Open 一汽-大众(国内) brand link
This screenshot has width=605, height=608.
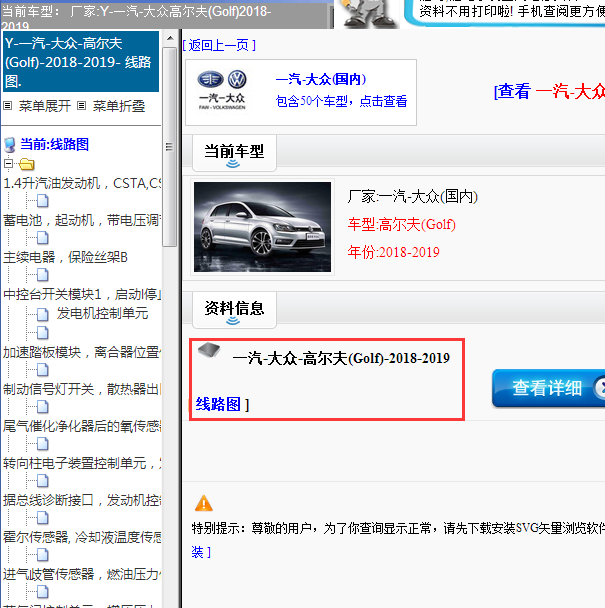click(x=321, y=79)
